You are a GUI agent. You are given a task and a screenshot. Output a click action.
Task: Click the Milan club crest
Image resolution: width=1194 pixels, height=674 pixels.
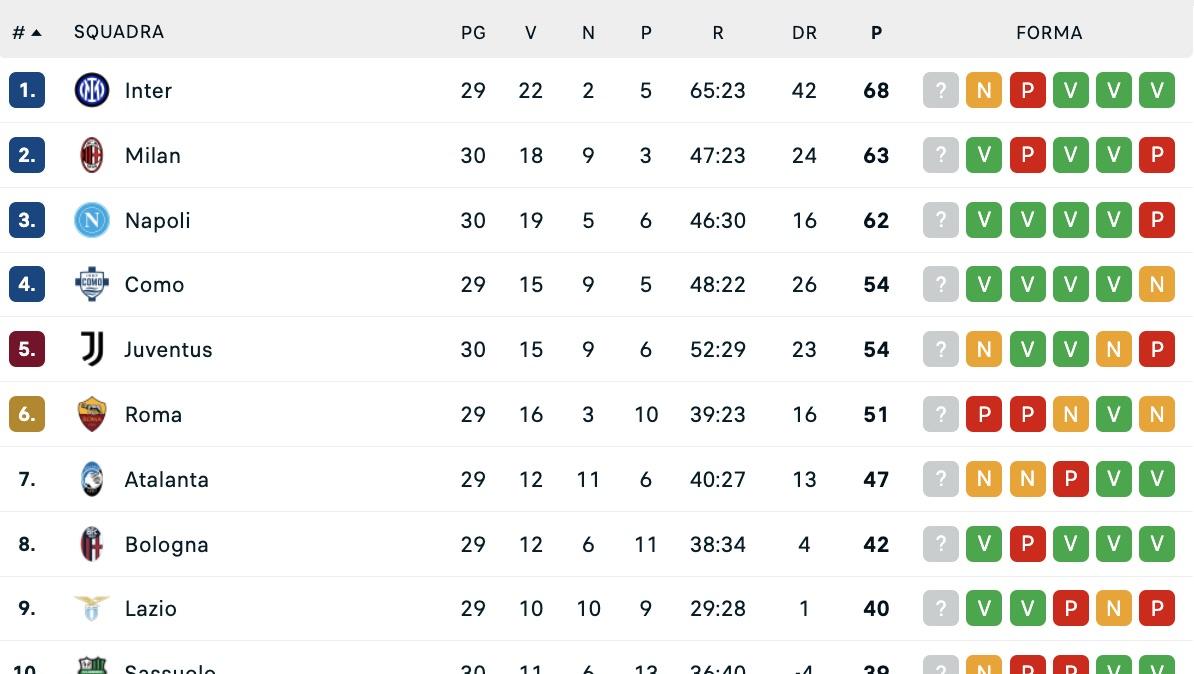(x=91, y=155)
